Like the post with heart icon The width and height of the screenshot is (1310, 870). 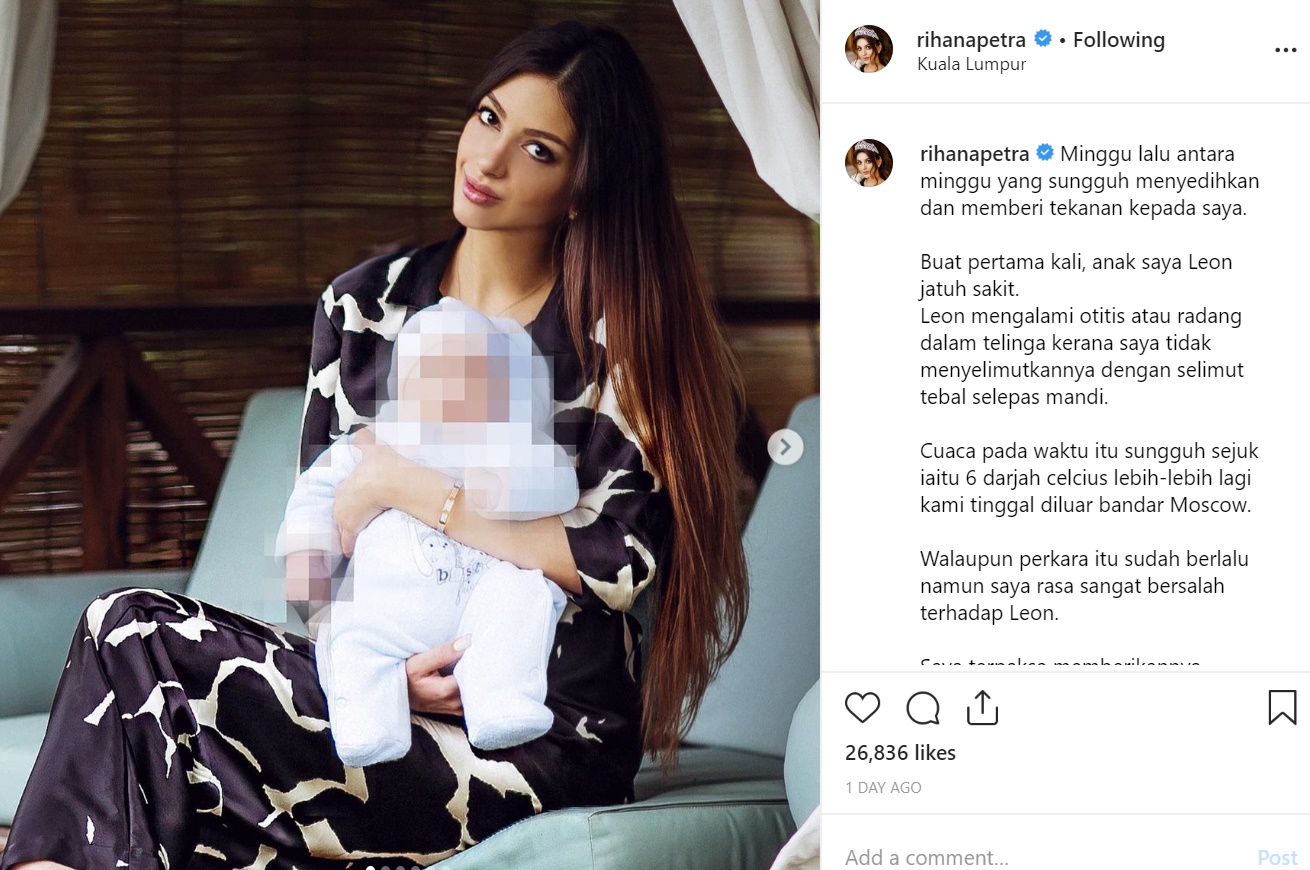coord(862,708)
